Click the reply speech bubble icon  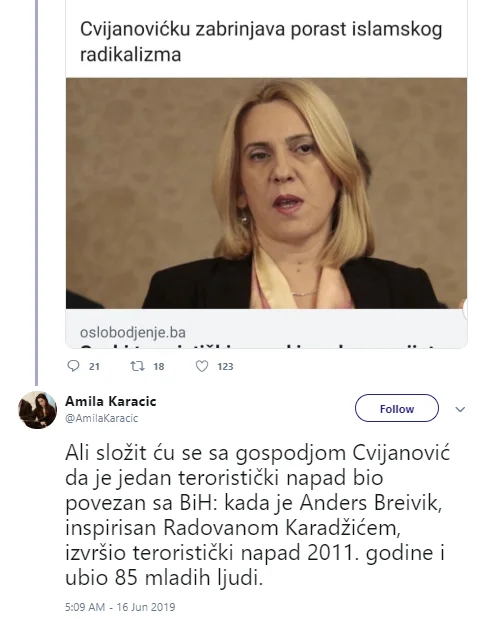click(73, 366)
